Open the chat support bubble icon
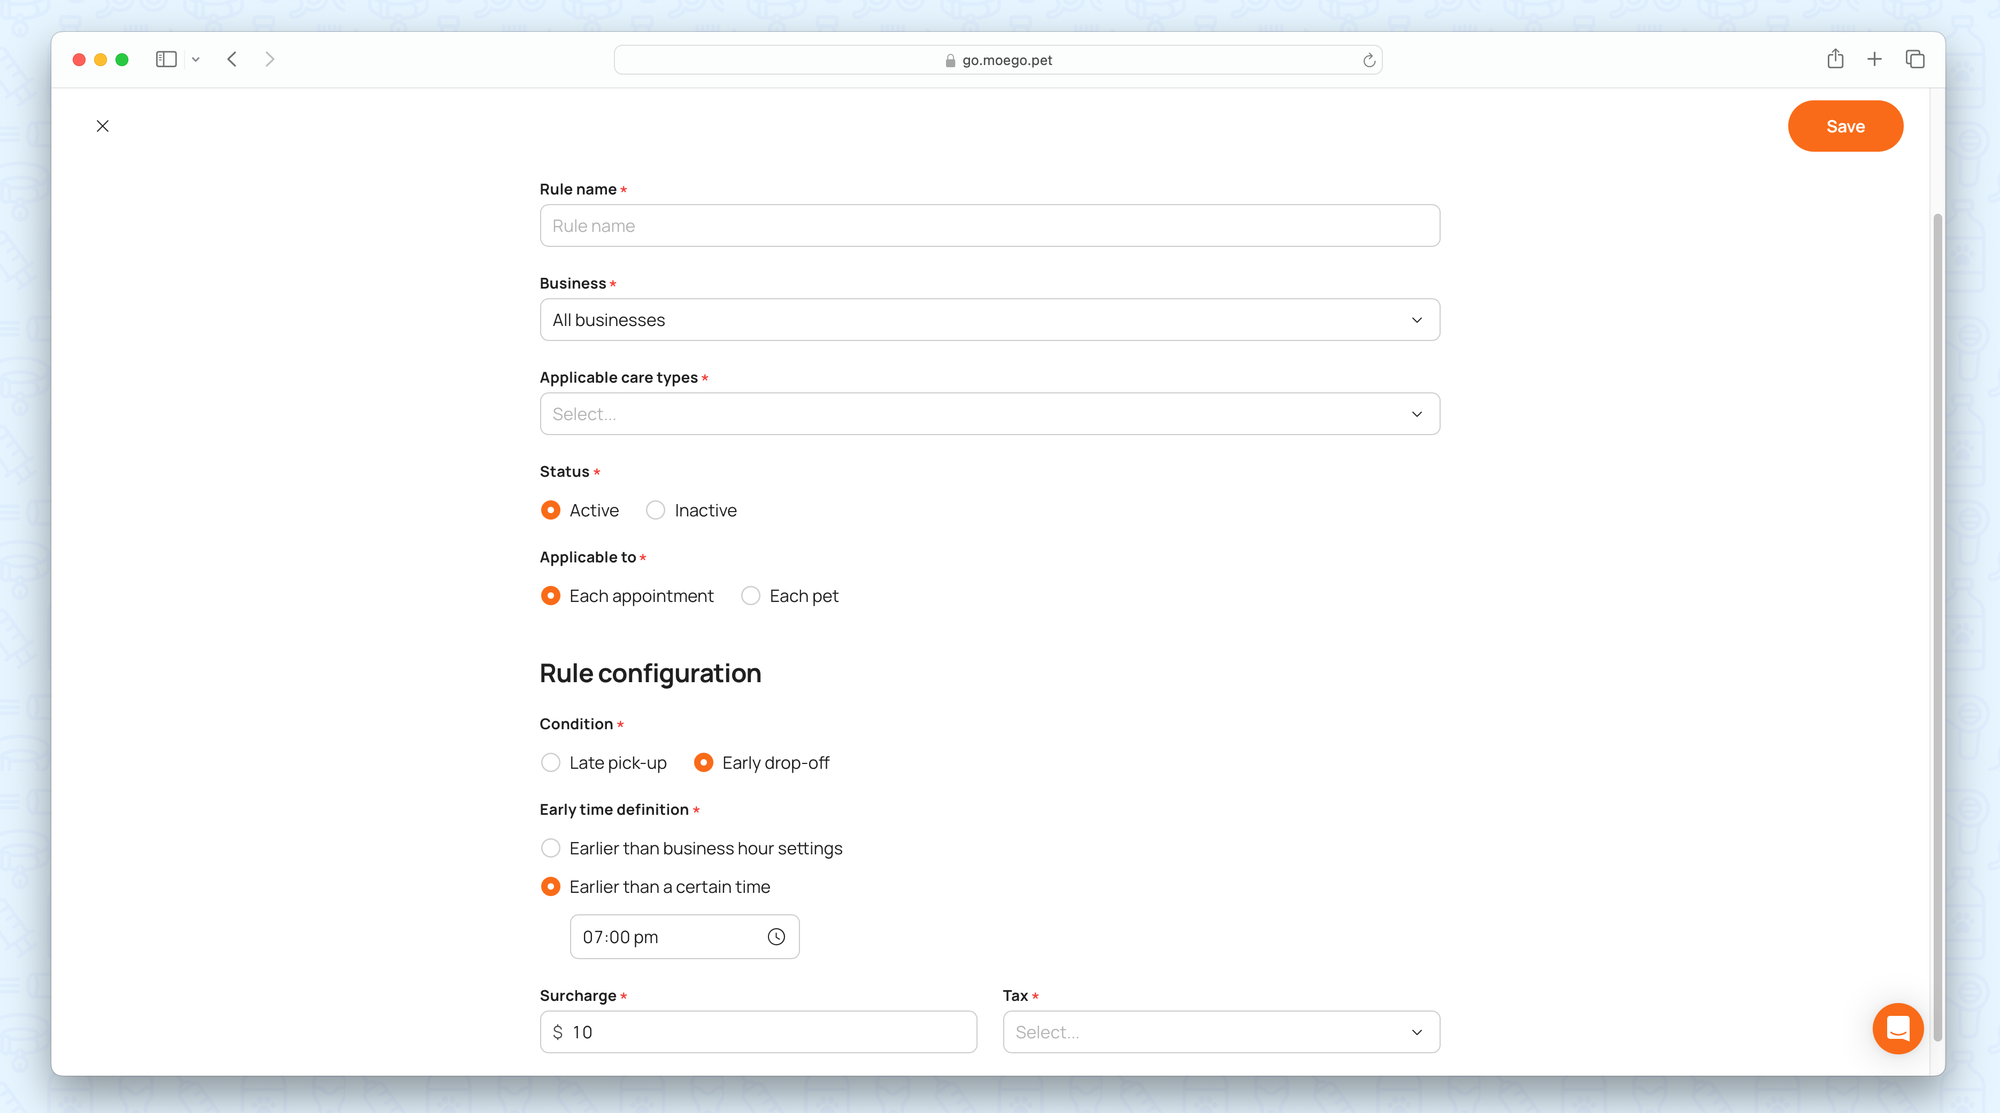2000x1113 pixels. click(1897, 1028)
